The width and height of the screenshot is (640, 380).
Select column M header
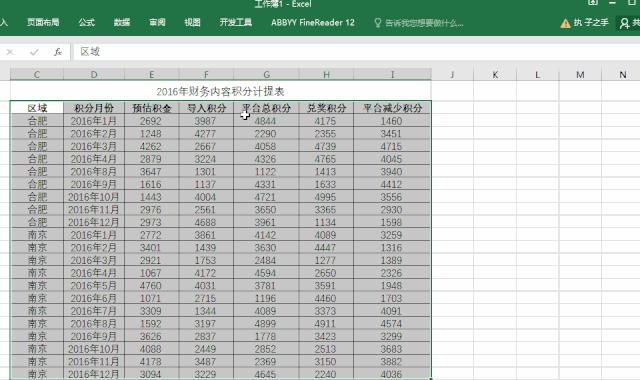click(x=580, y=74)
